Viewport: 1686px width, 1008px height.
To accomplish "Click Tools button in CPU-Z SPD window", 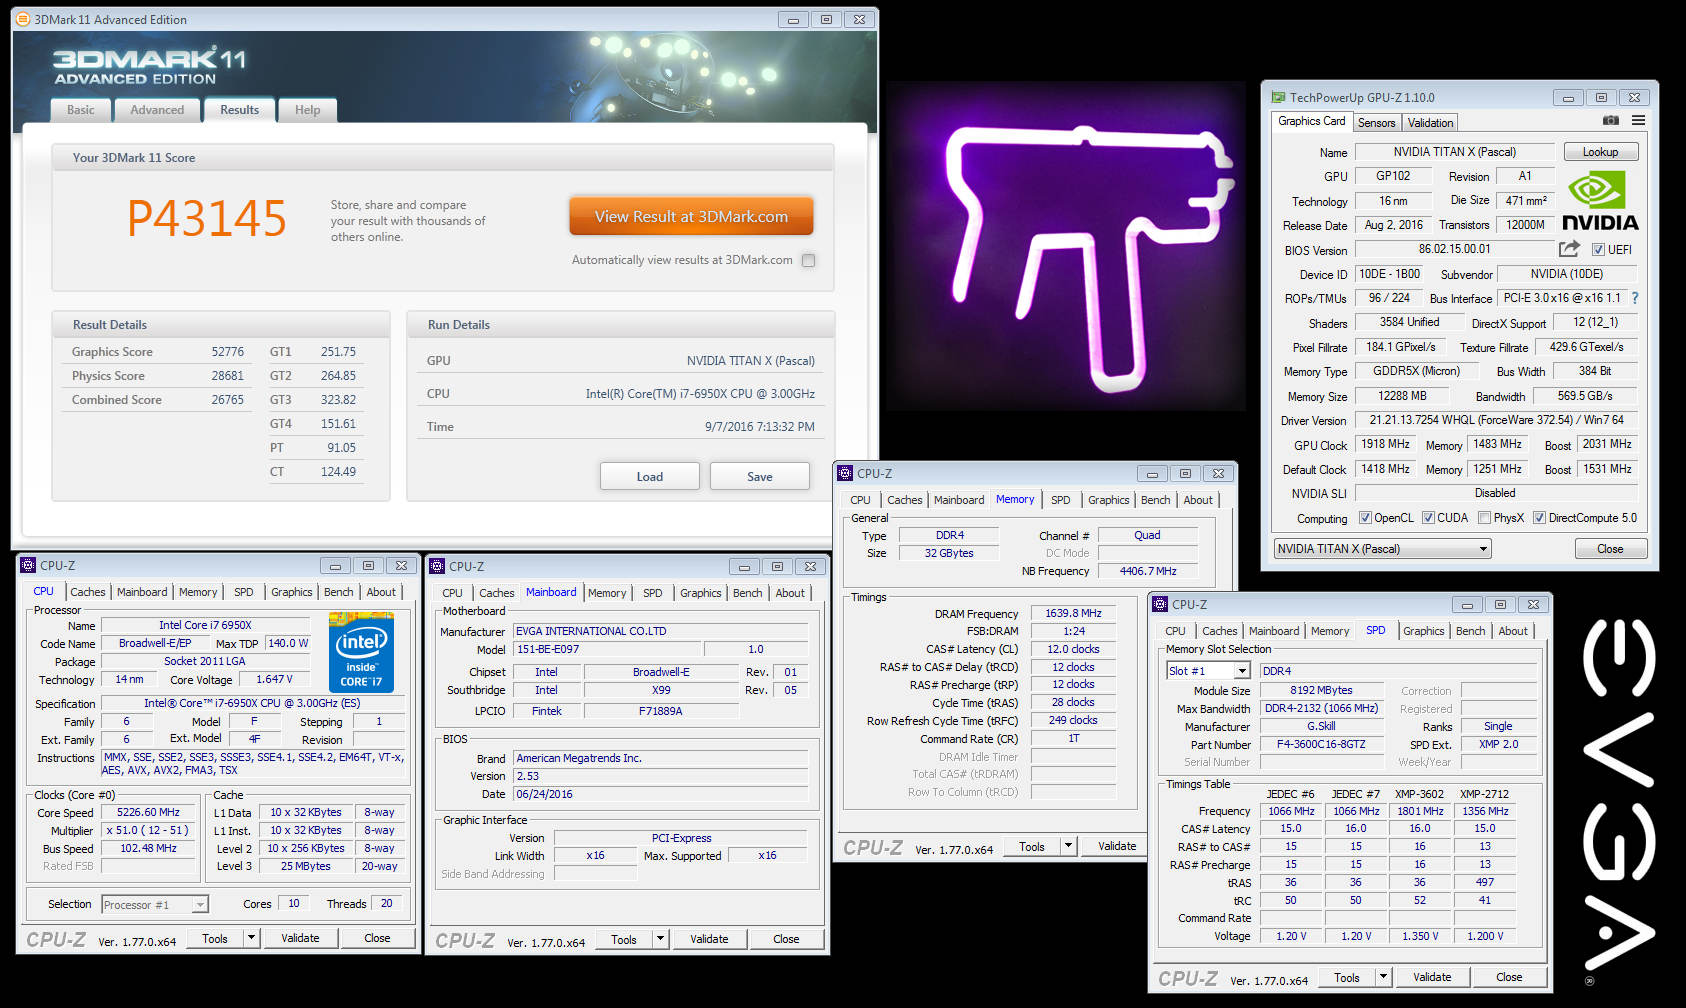I will 1346,977.
